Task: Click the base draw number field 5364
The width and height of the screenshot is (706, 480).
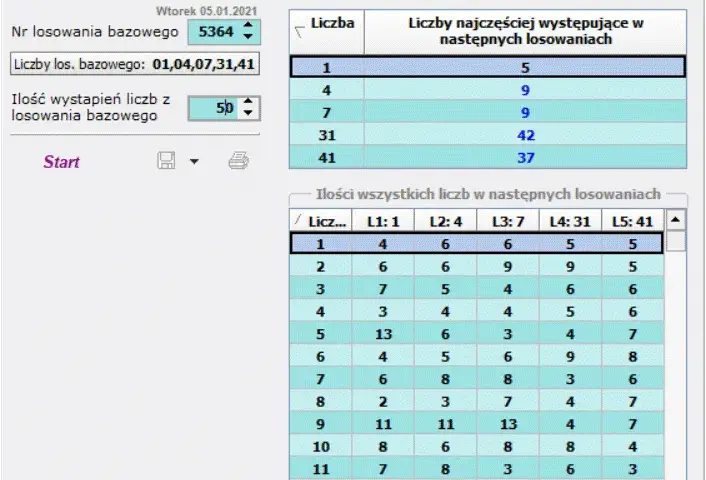Action: click(x=215, y=32)
